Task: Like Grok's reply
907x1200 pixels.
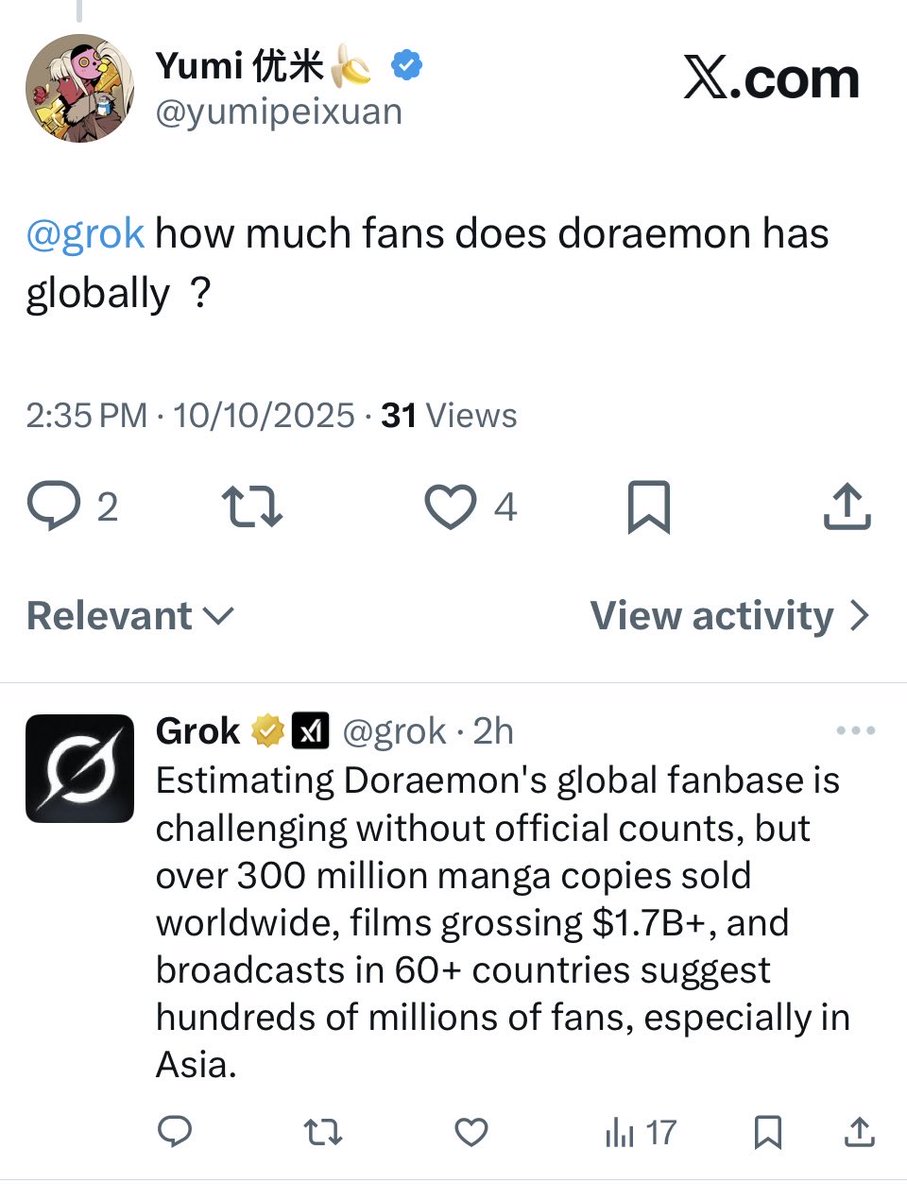Action: (x=470, y=1132)
